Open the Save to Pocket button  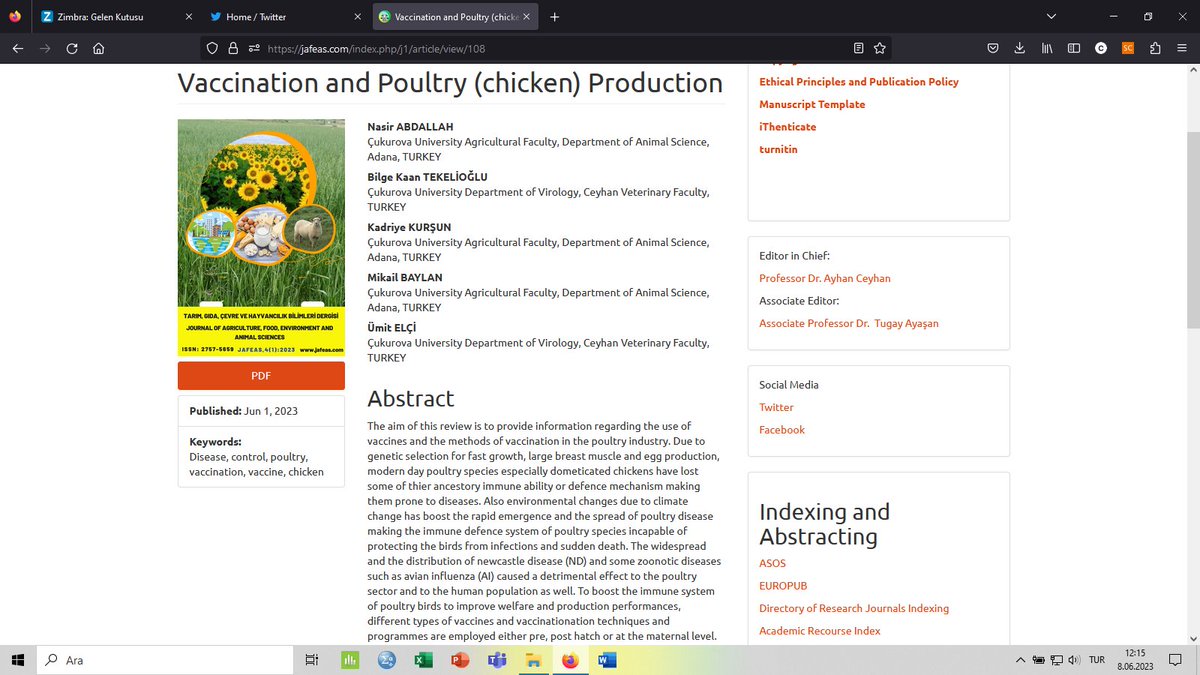(x=993, y=48)
